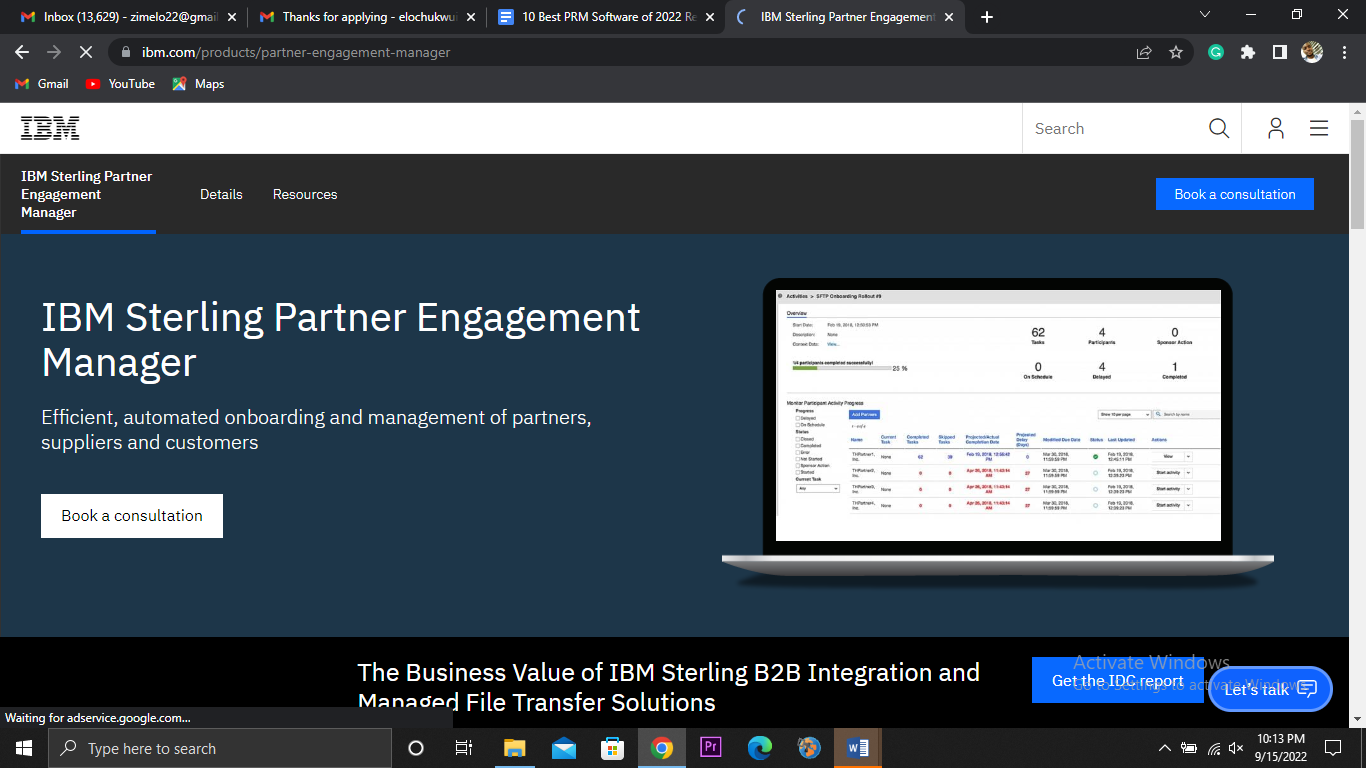1366x768 pixels.
Task: Bookmark this tab with the star icon
Action: click(1176, 52)
